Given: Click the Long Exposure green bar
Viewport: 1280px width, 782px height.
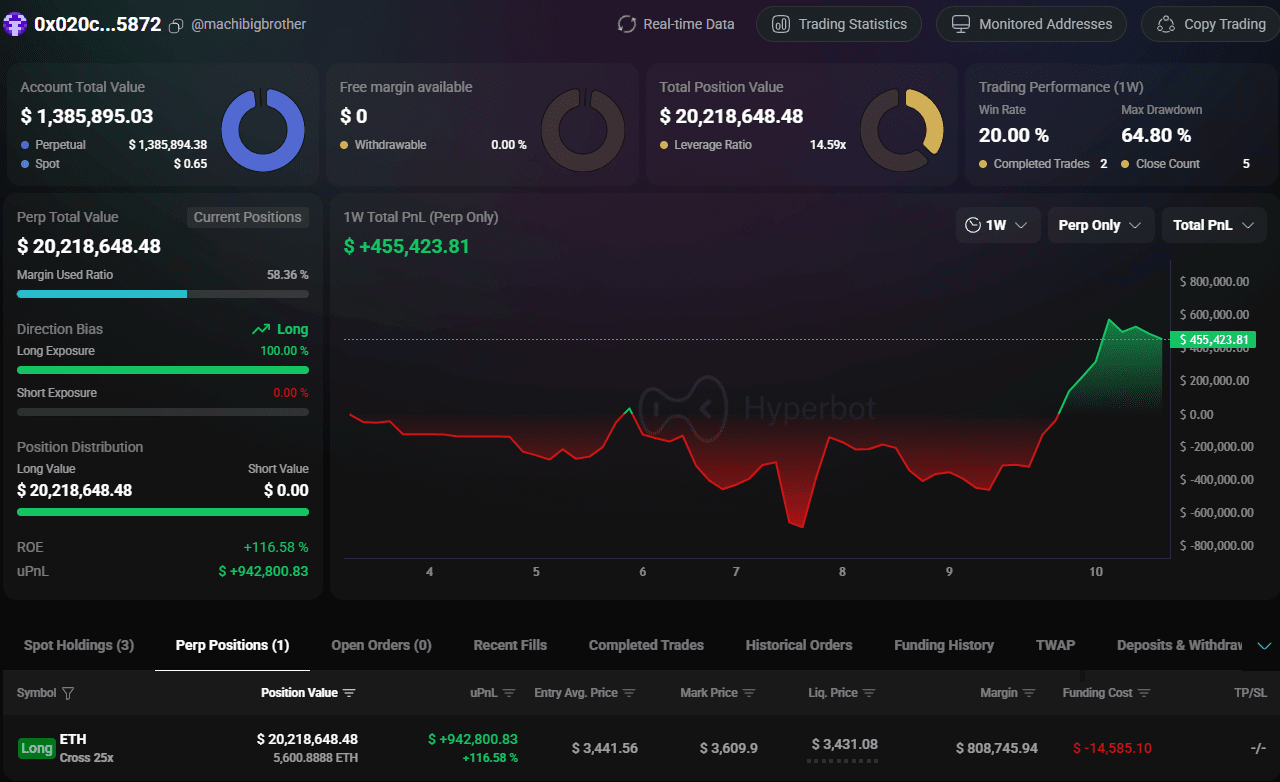Looking at the screenshot, I should coord(163,370).
